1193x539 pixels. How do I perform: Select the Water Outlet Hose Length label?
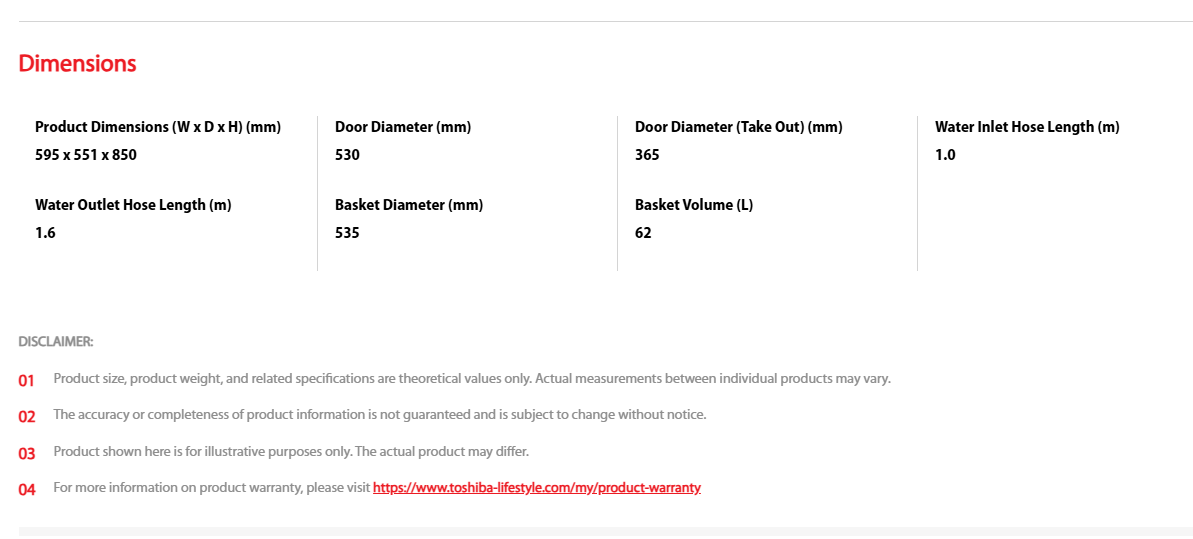coord(133,206)
